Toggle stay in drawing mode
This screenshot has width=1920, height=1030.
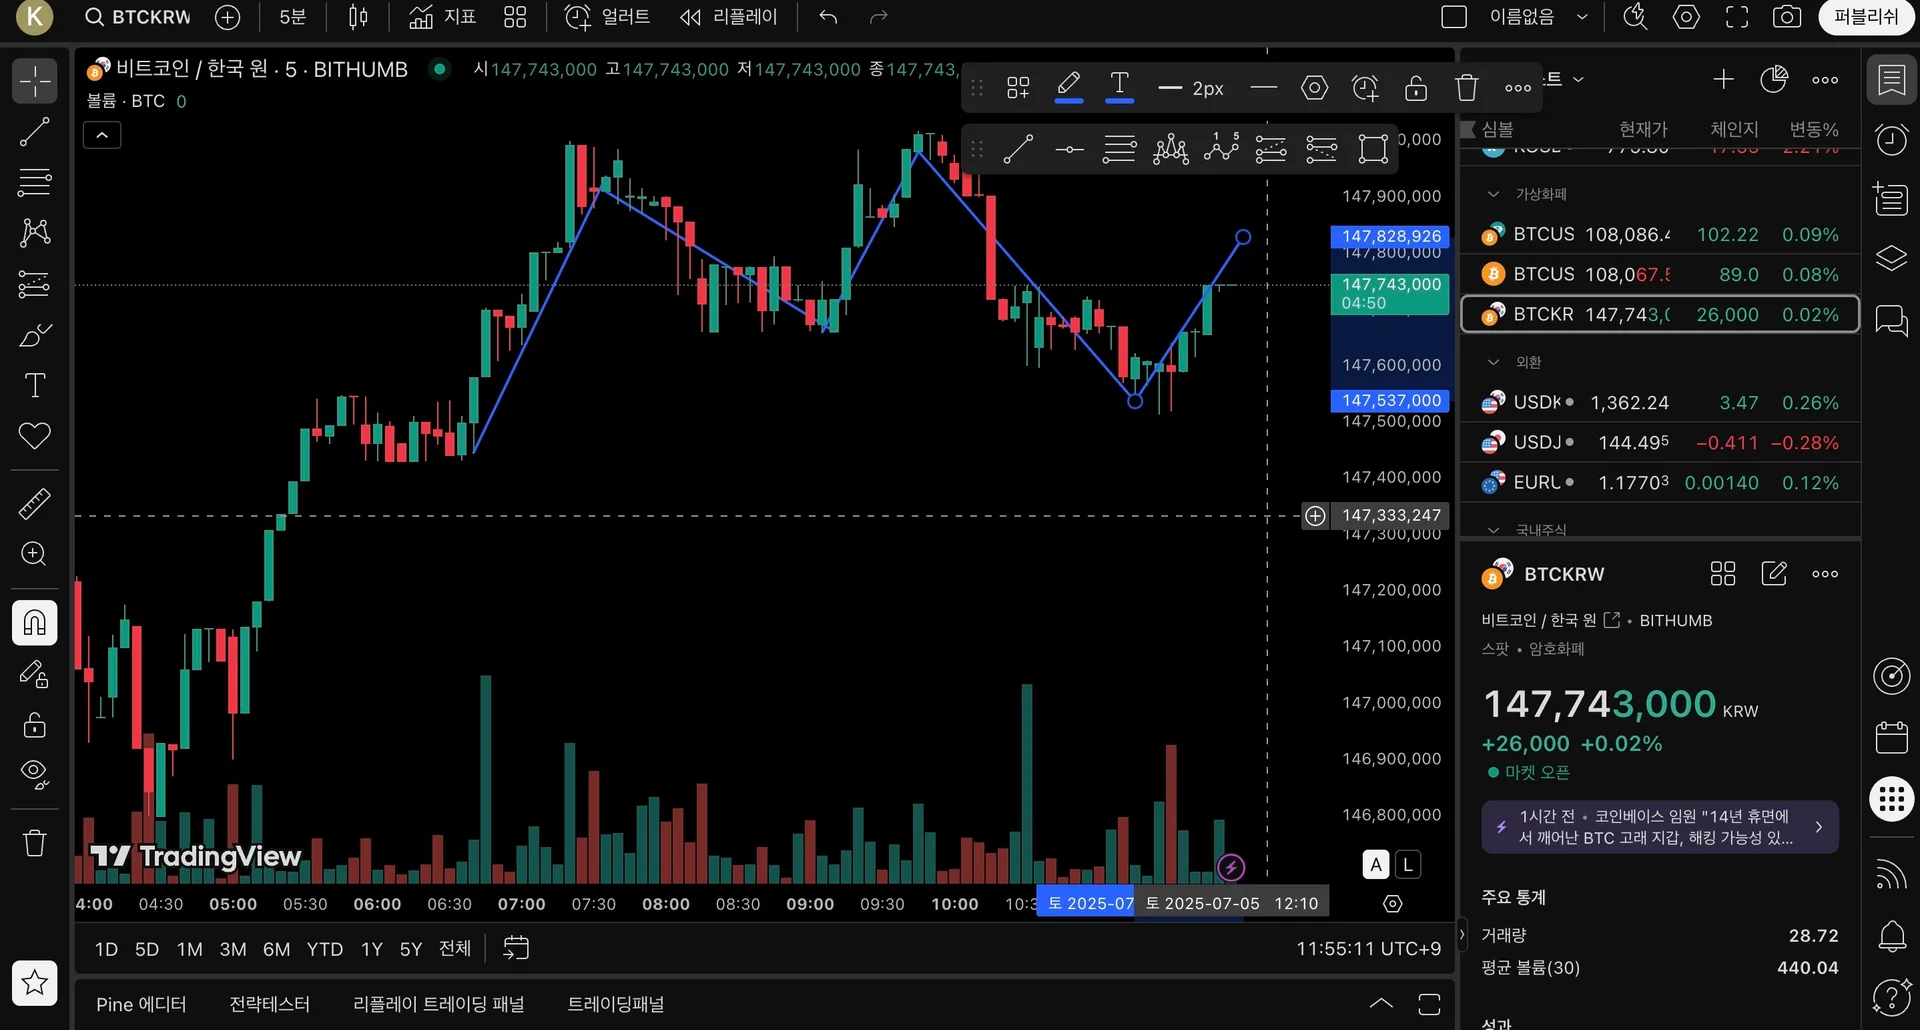(x=35, y=674)
